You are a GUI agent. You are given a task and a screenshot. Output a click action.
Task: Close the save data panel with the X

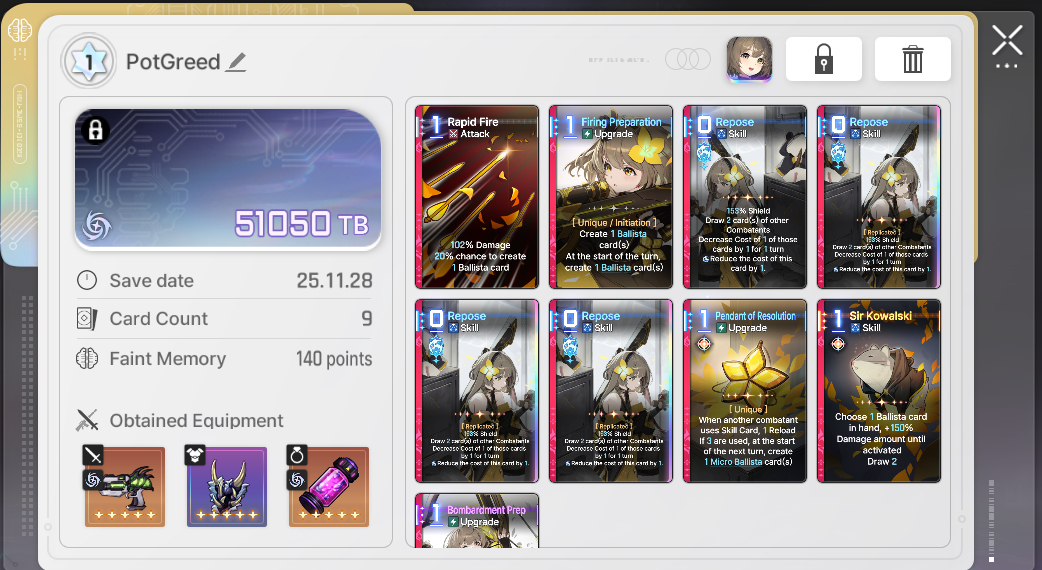(x=1007, y=41)
